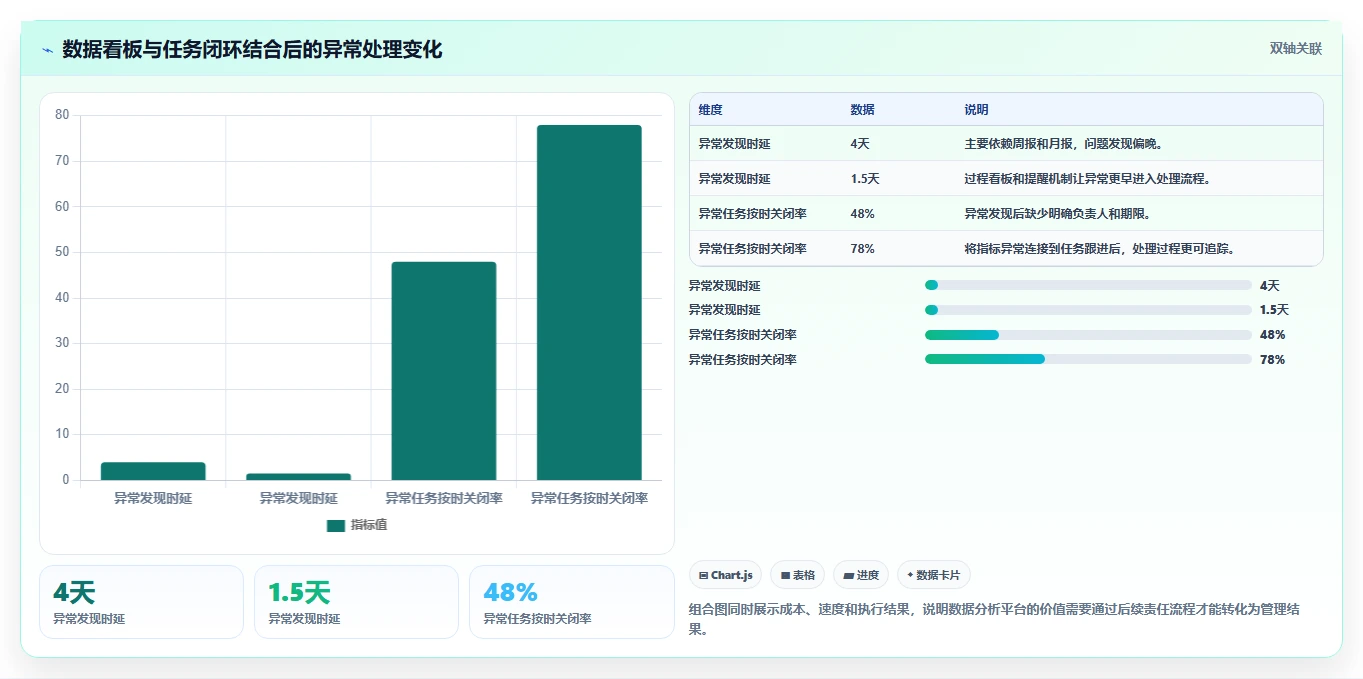Click the 双轴关联 label in the header

click(1296, 49)
